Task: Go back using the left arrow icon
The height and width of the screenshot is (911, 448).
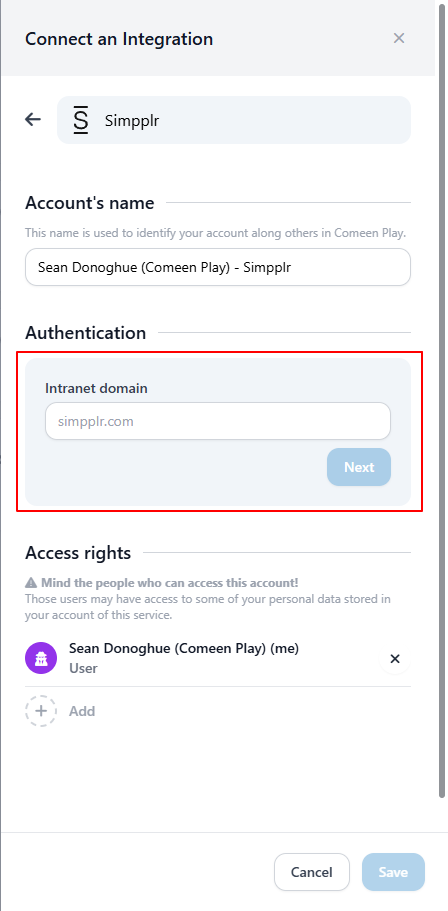Action: coord(33,120)
